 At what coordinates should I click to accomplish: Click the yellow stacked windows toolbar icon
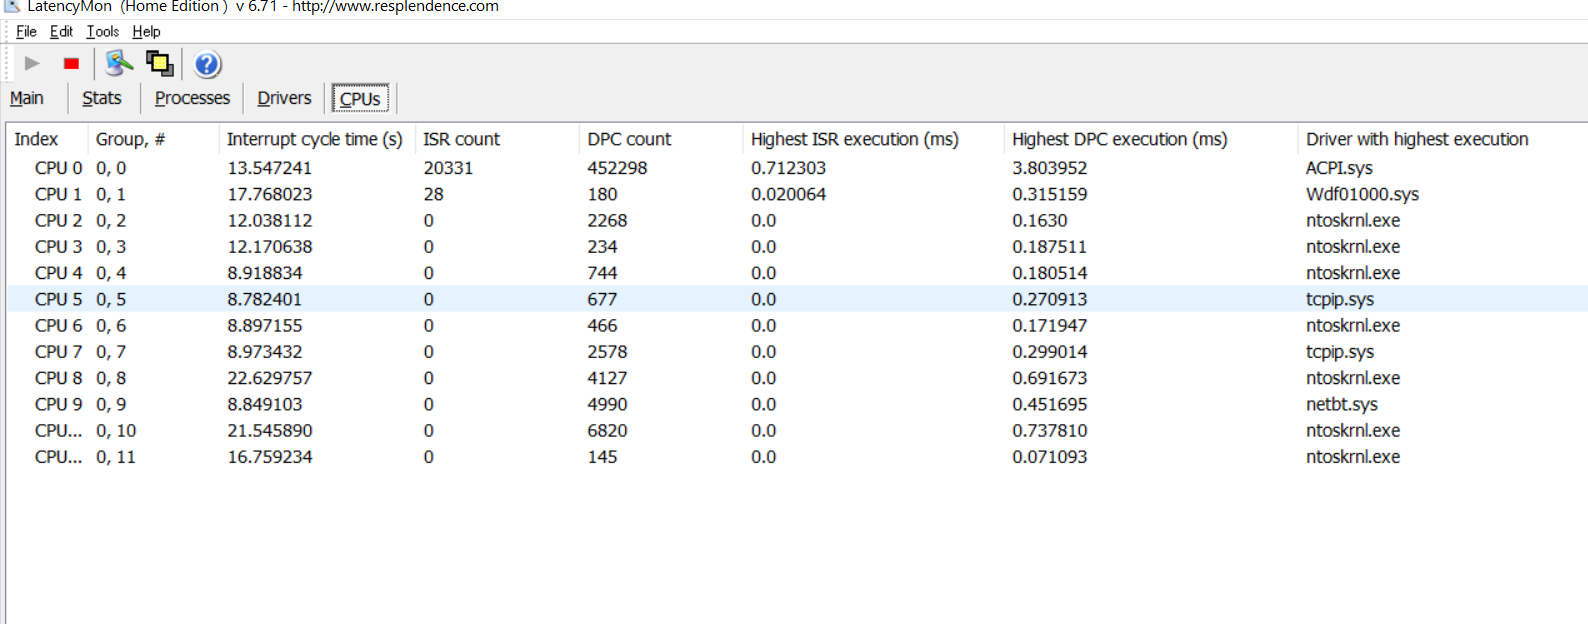[159, 64]
